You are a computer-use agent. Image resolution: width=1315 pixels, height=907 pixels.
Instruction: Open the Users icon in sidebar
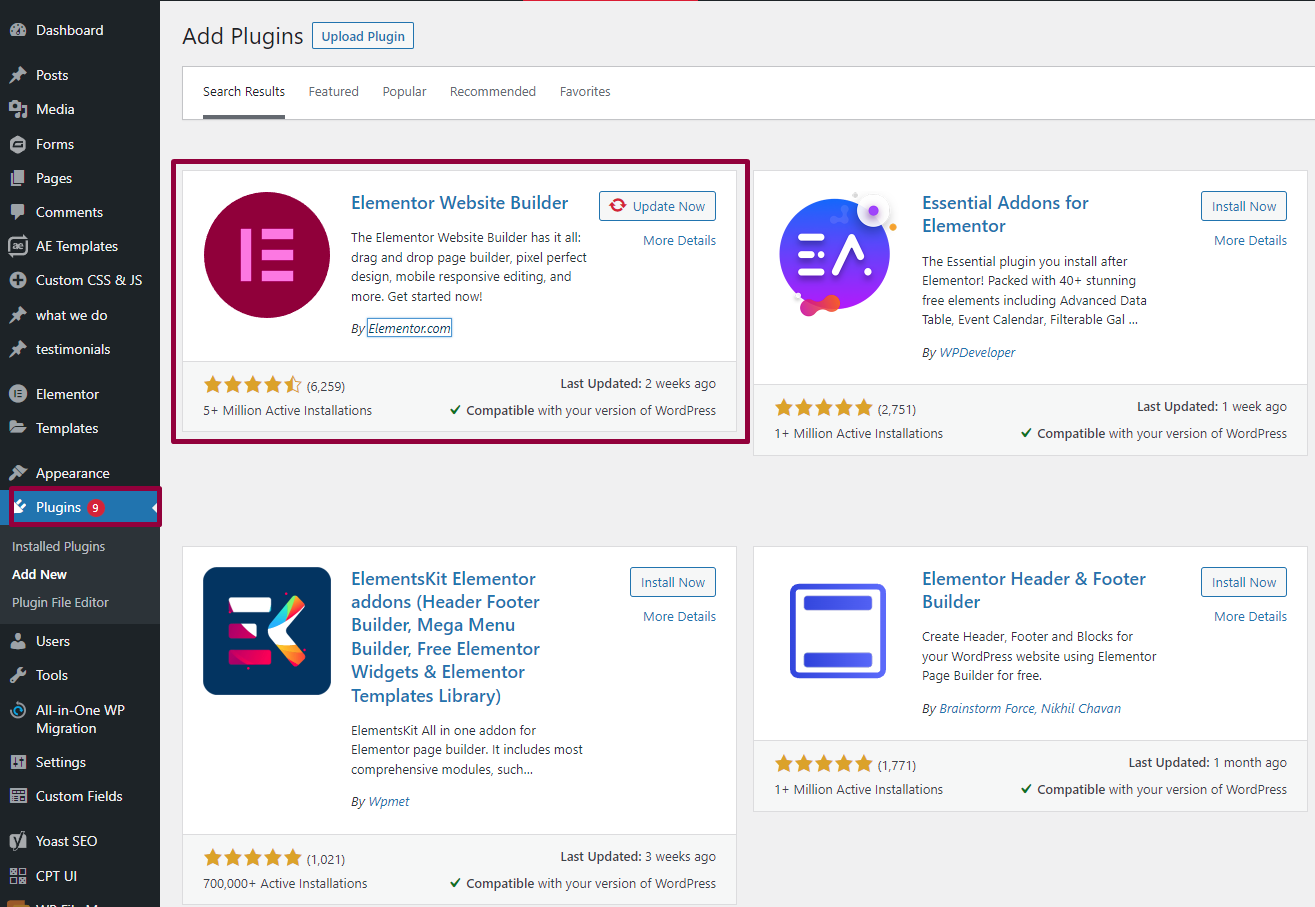click(x=18, y=641)
